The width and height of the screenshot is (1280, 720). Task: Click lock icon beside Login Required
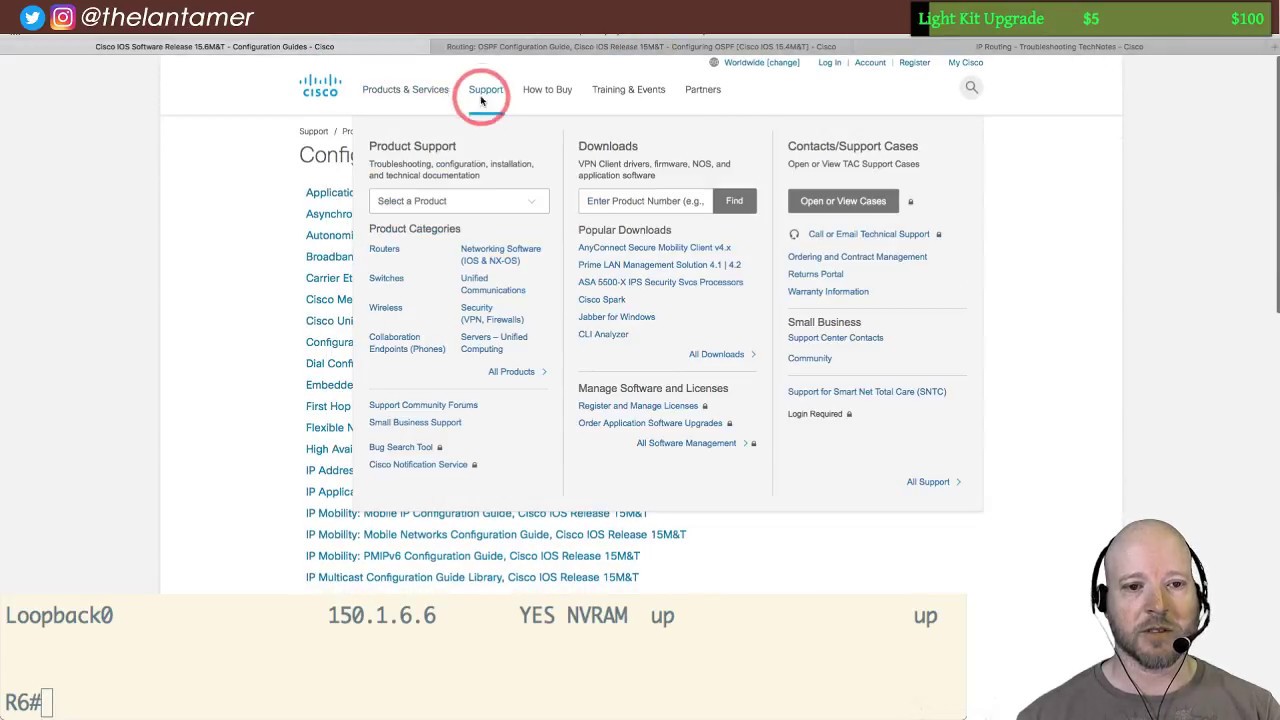coord(849,414)
